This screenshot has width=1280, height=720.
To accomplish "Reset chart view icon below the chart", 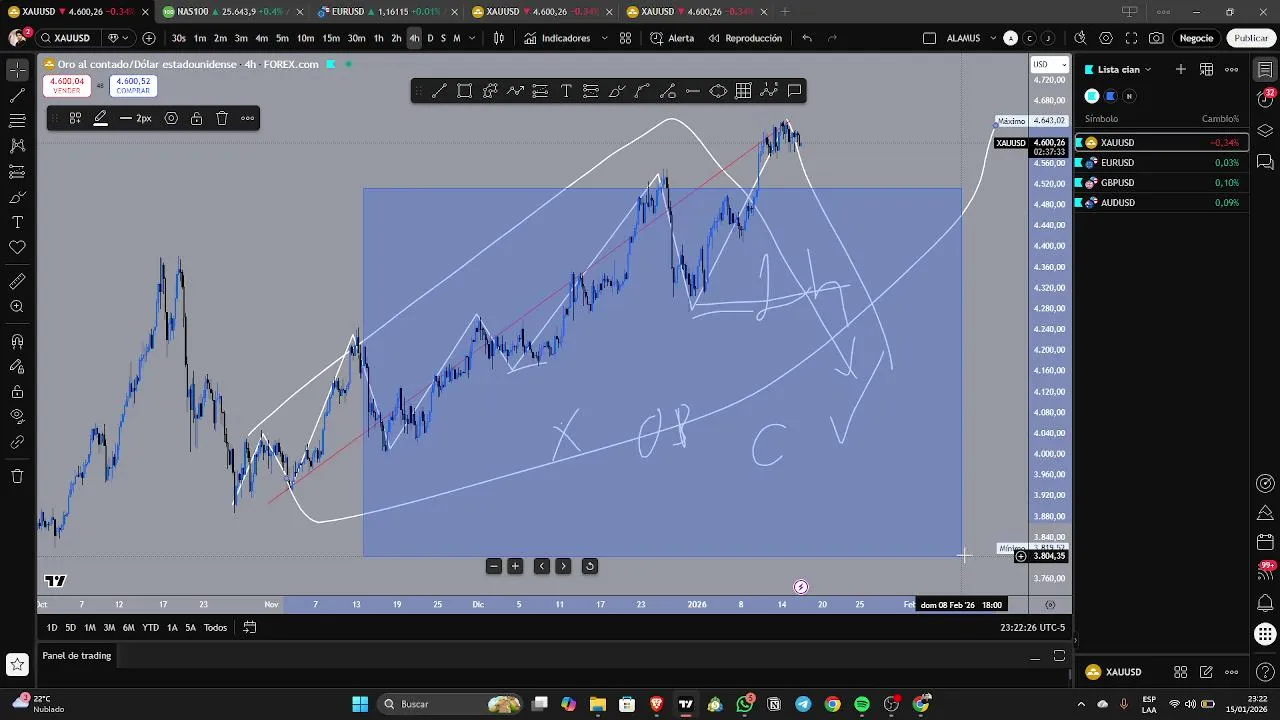I will pyautogui.click(x=590, y=566).
